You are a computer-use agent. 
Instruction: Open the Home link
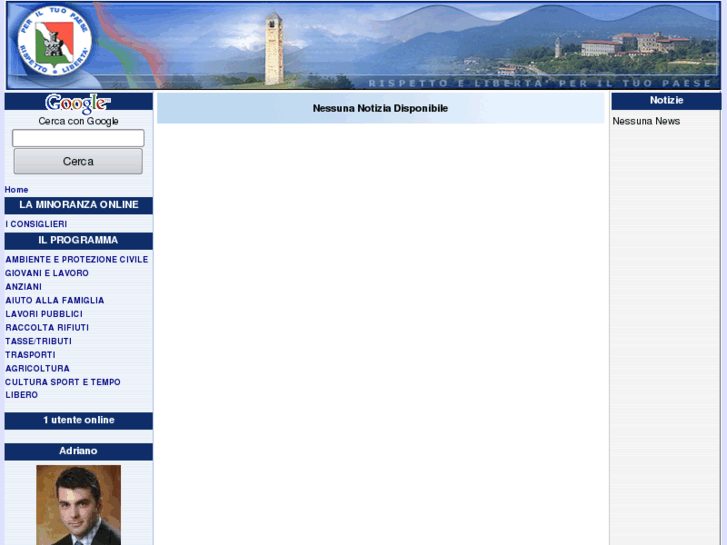pos(16,190)
